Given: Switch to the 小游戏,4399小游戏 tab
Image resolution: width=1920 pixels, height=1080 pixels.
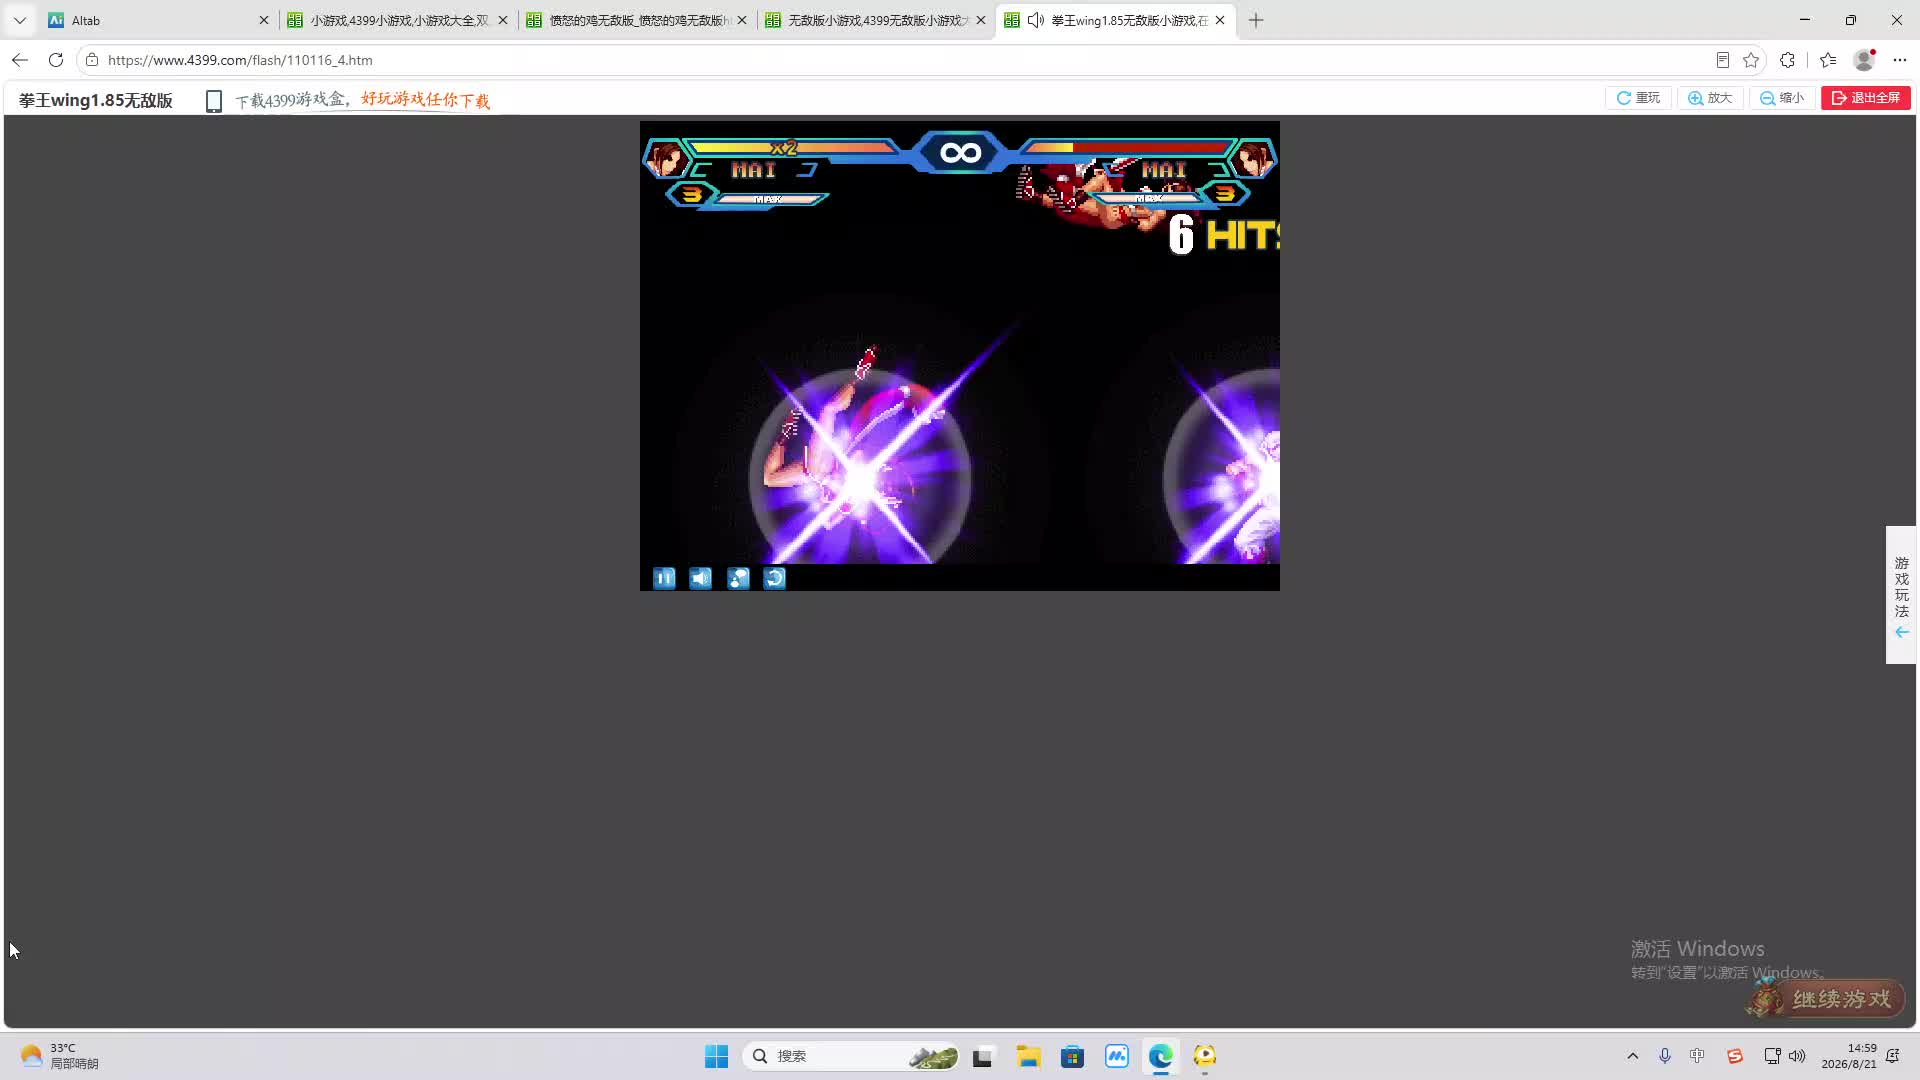Looking at the screenshot, I should click(398, 20).
